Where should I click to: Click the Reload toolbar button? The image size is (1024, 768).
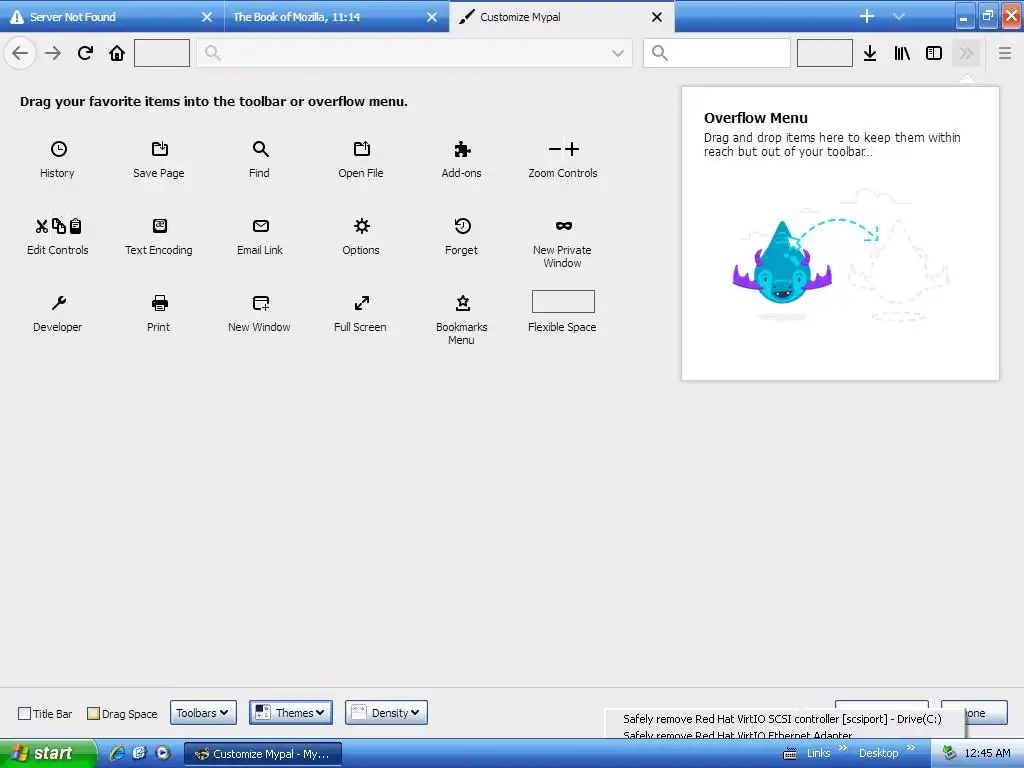[x=85, y=53]
